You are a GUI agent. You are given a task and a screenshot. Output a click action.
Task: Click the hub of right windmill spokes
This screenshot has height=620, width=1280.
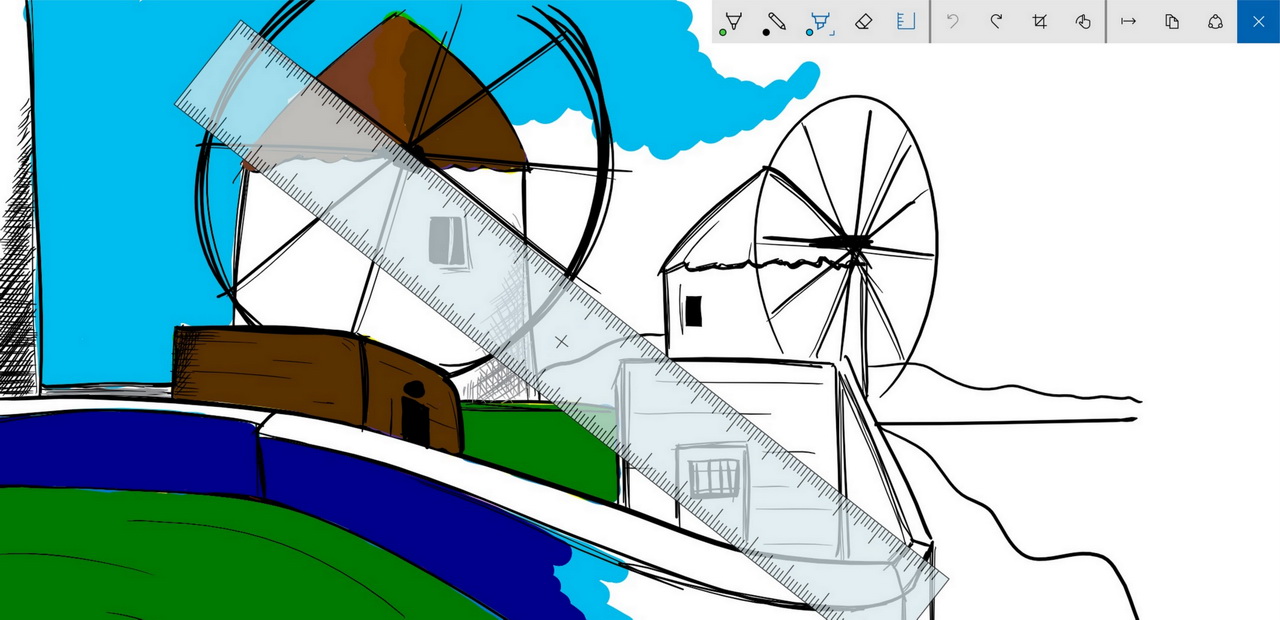[x=853, y=242]
